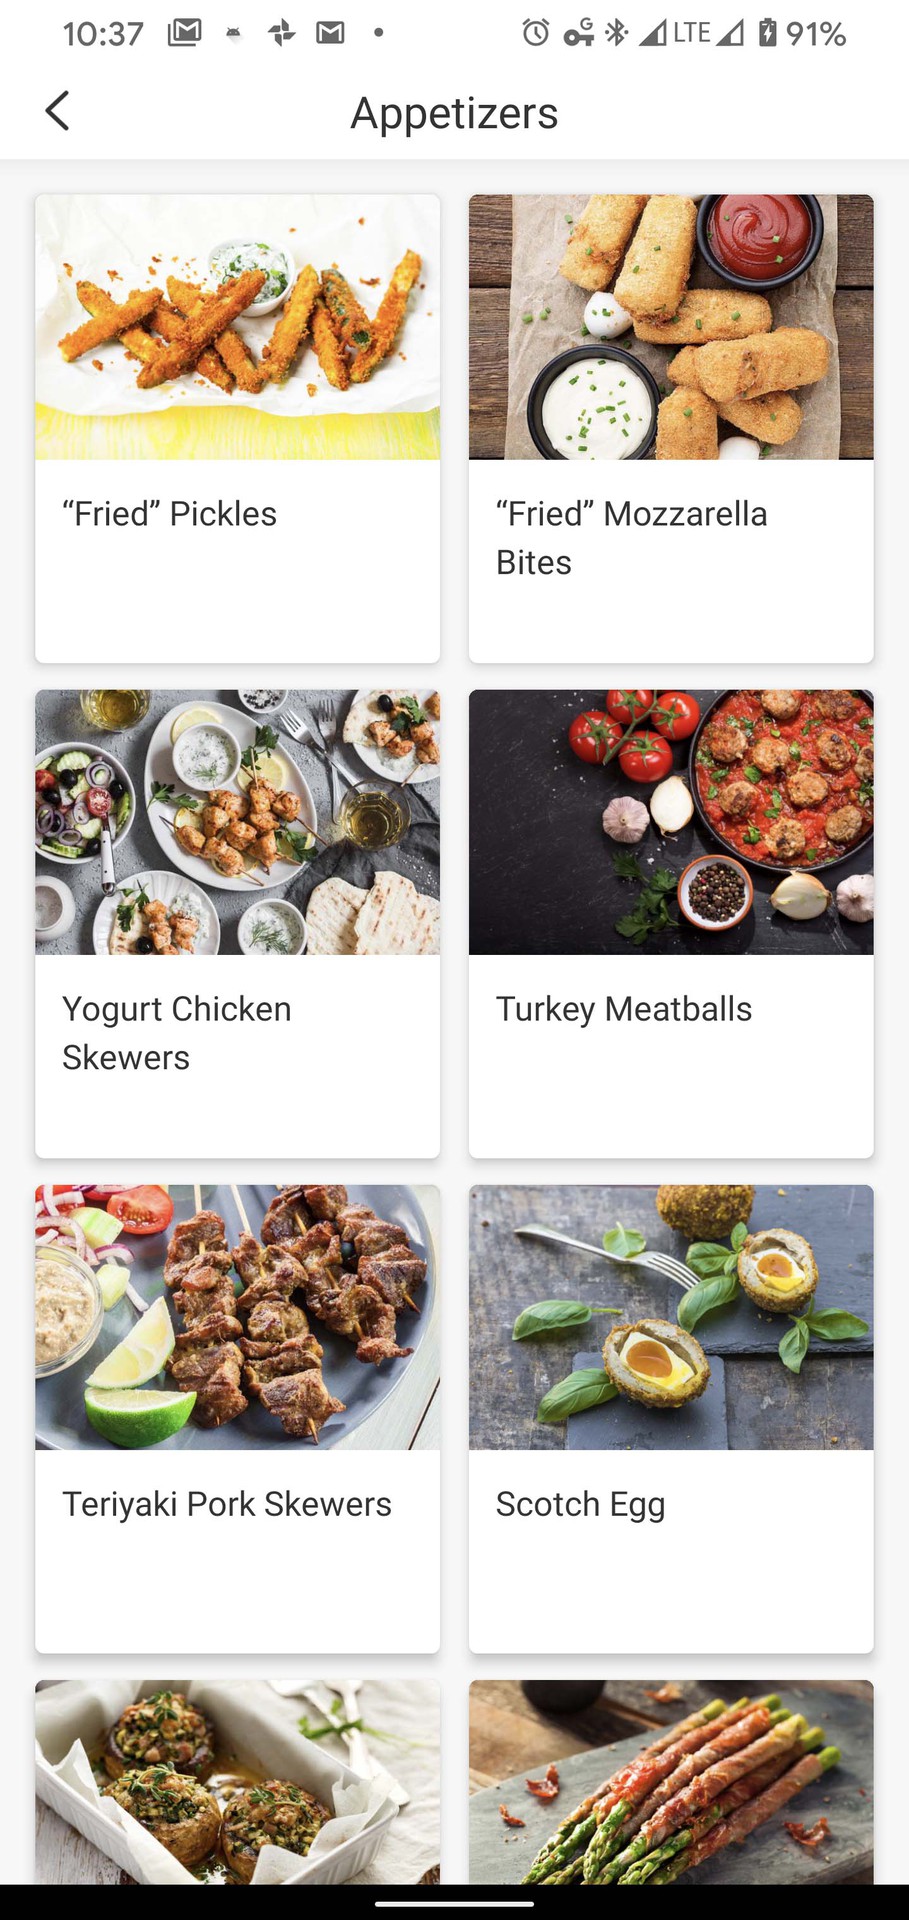The width and height of the screenshot is (909, 1920).
Task: Open the wrapped asparagus recipe photo
Action: pos(671,1781)
